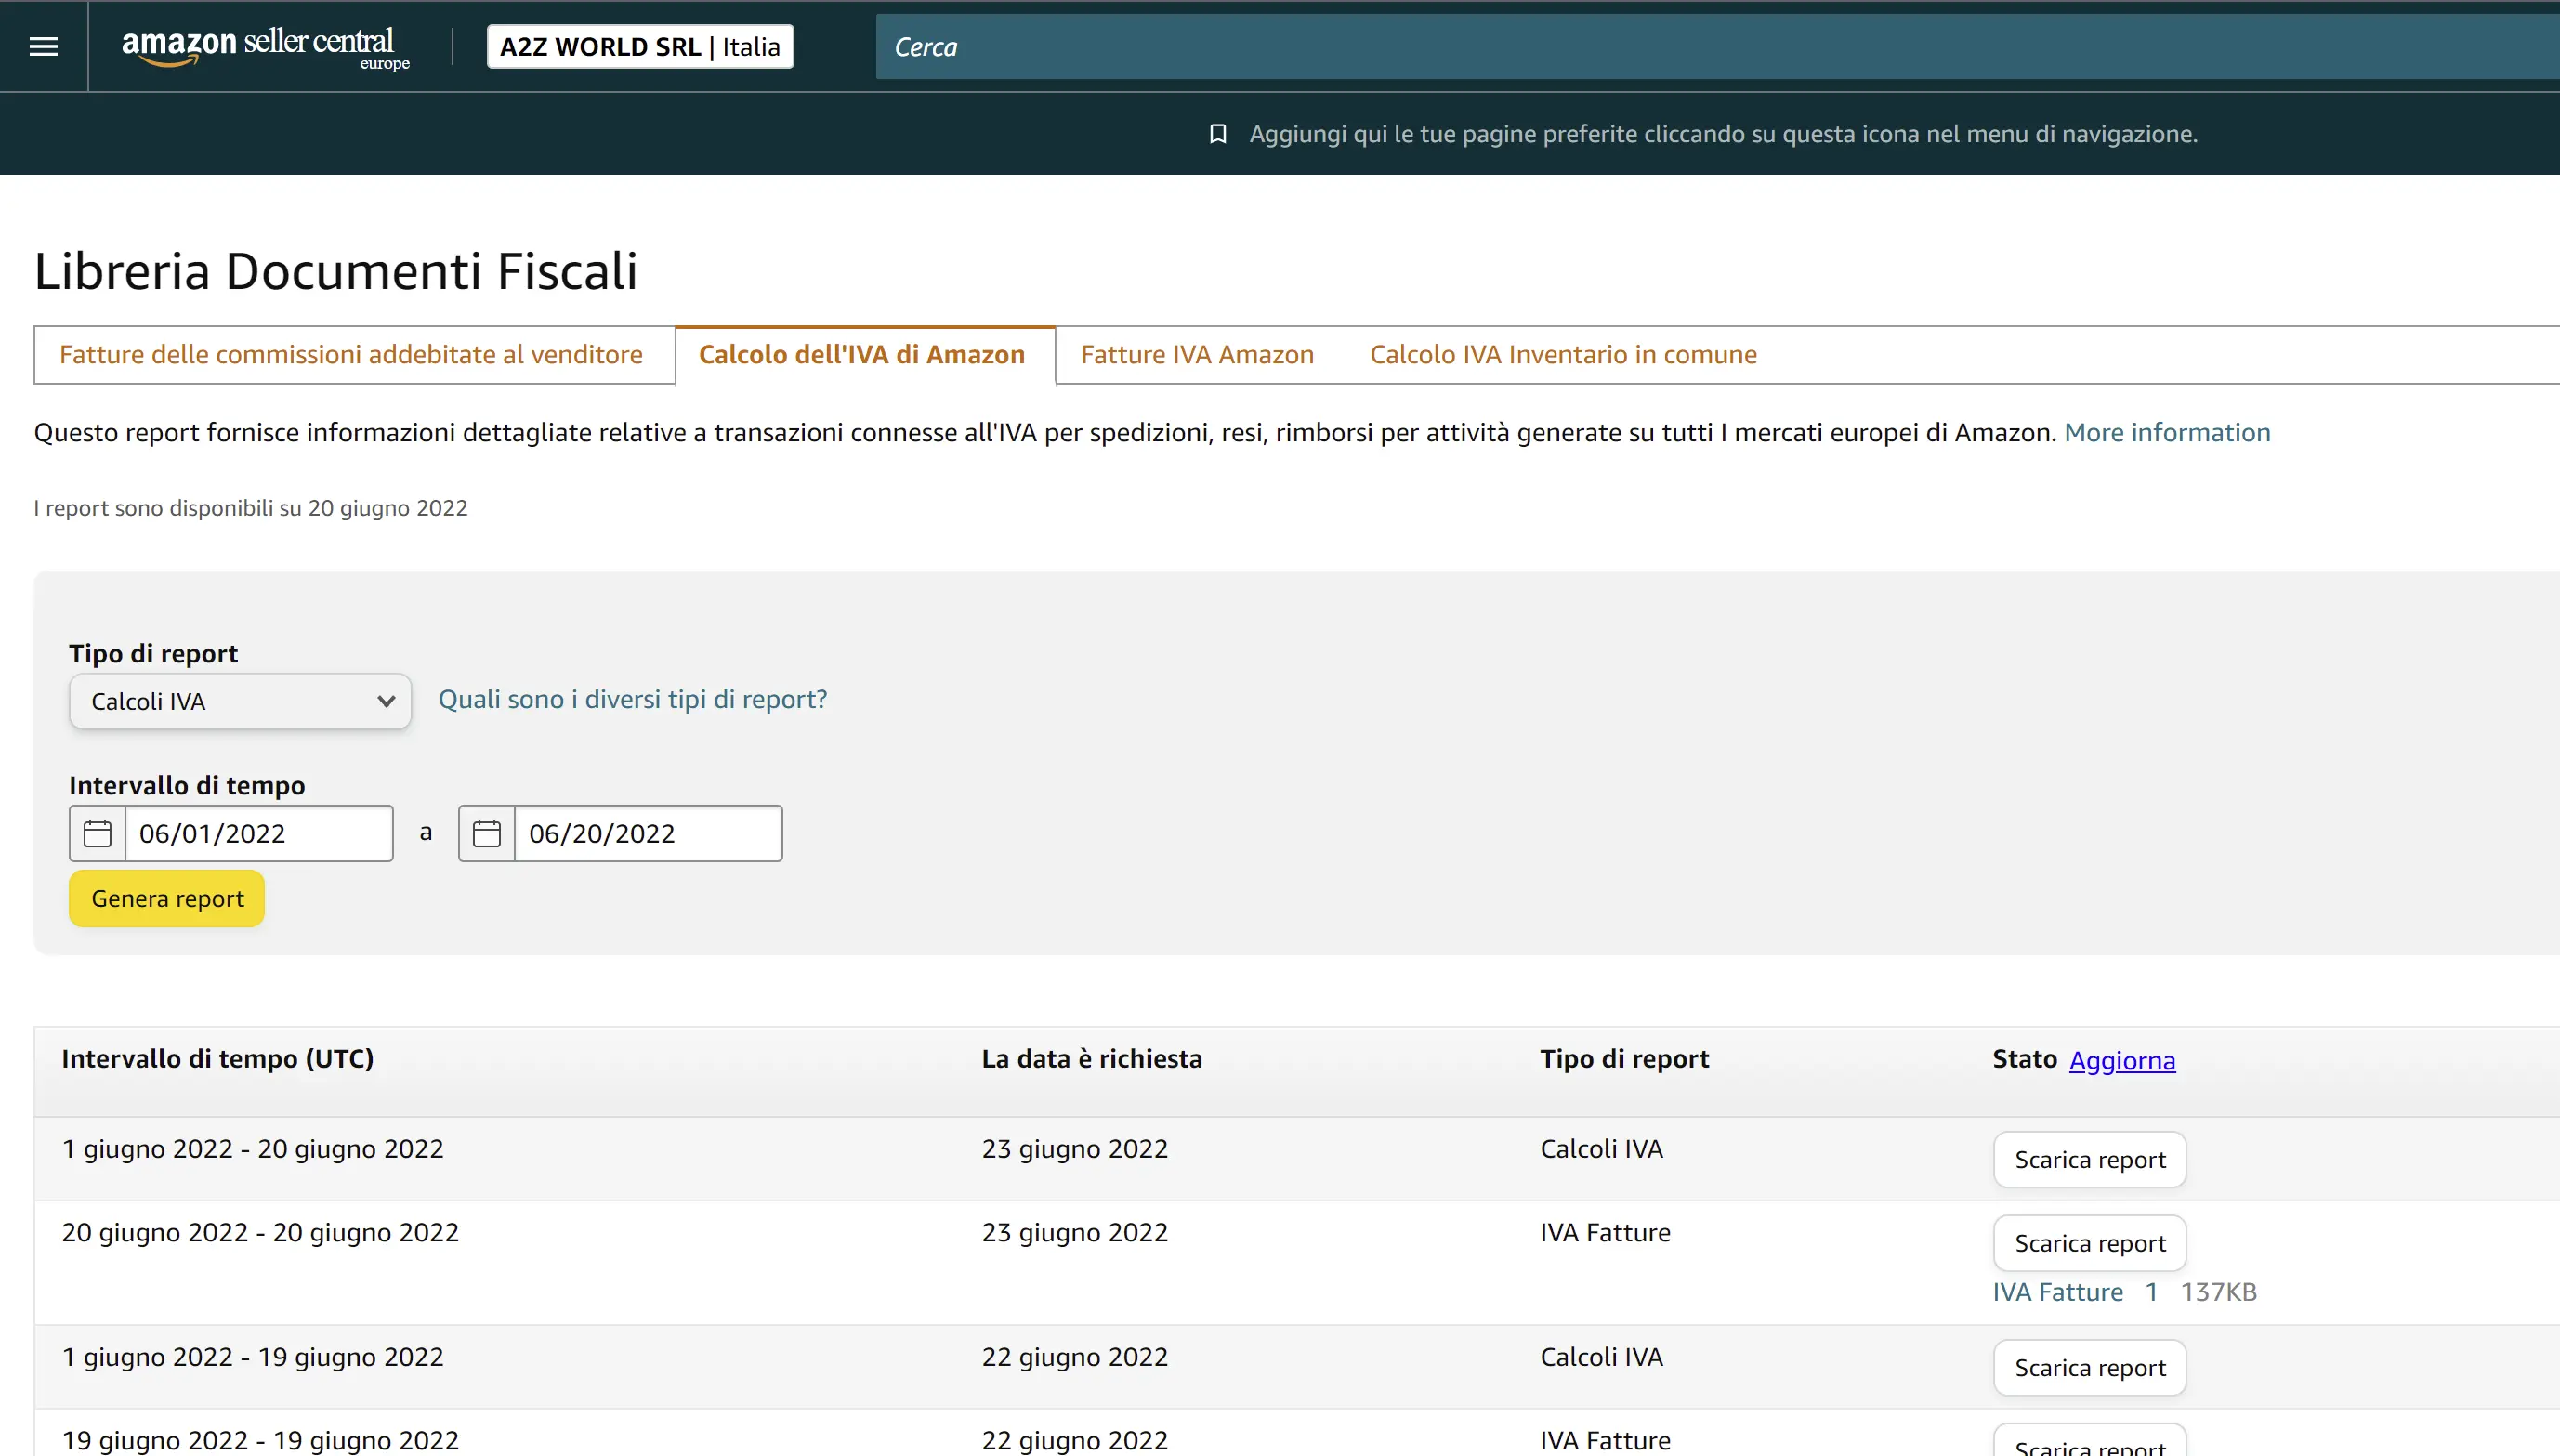Select the Calcolo dell'IVA di Amazon tab
This screenshot has width=2560, height=1456.
click(x=861, y=354)
